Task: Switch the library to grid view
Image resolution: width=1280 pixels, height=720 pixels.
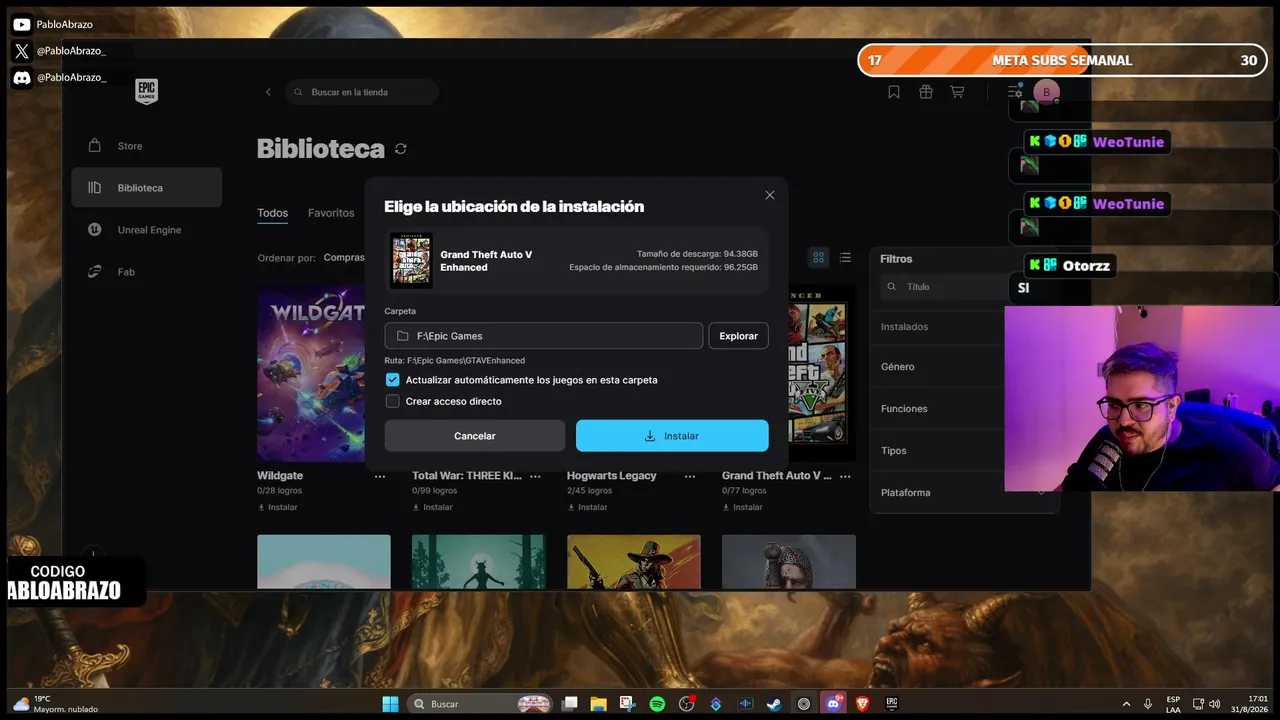Action: (818, 257)
